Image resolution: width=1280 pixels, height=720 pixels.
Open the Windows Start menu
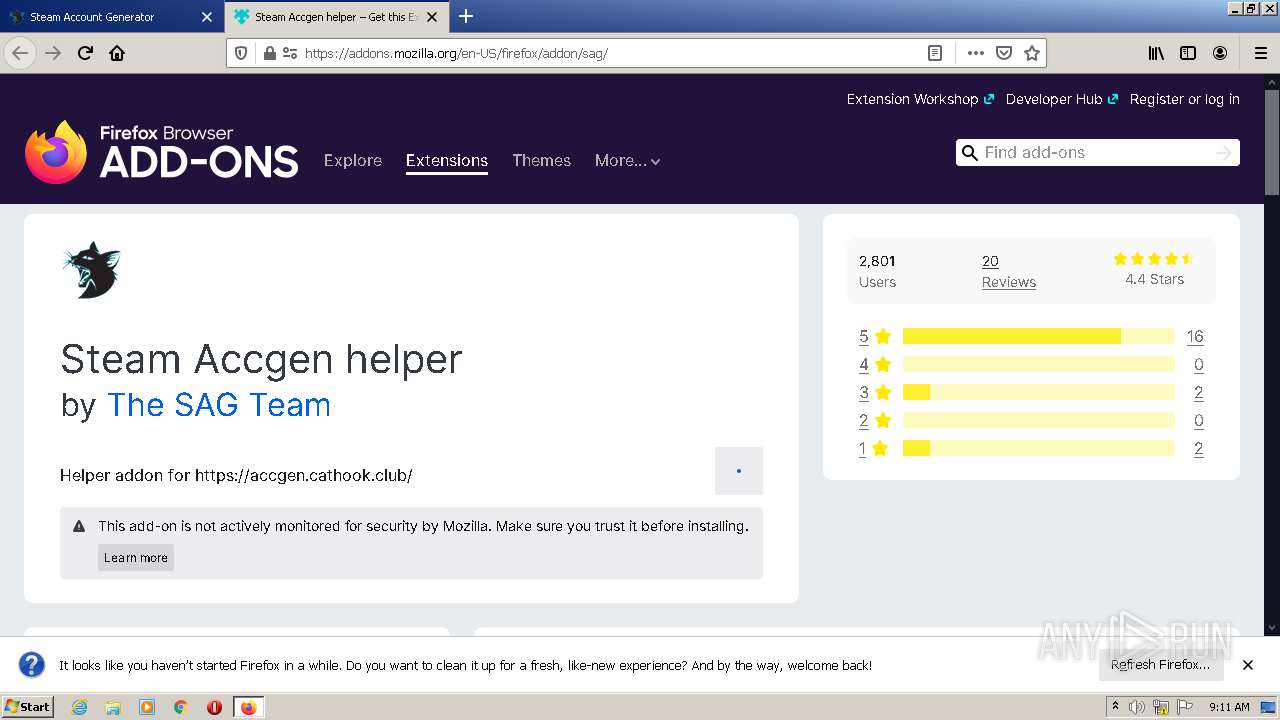(x=27, y=707)
